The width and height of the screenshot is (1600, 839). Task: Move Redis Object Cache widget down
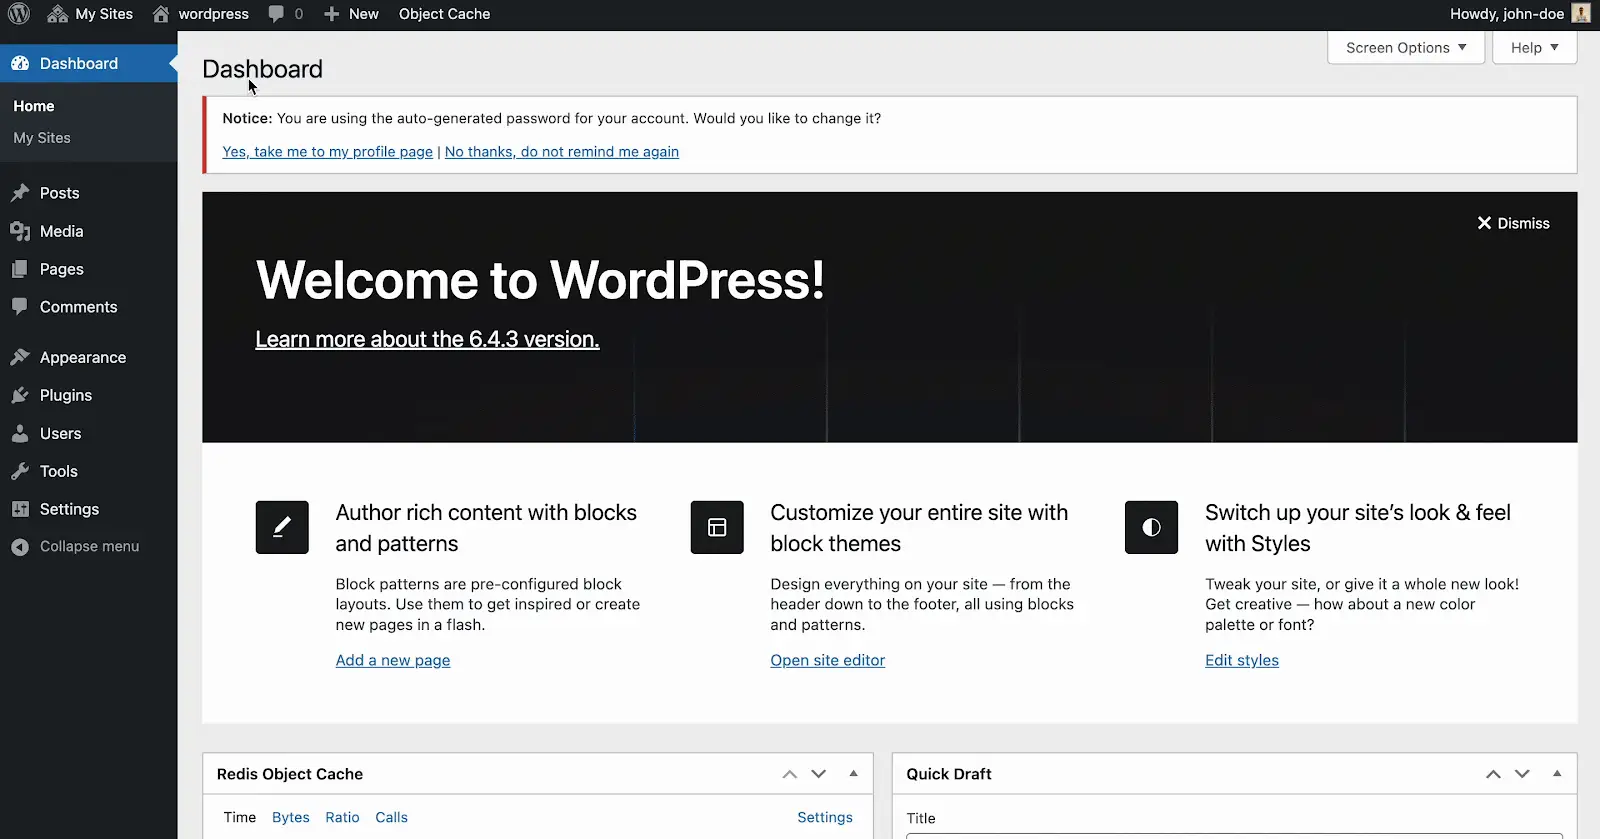coord(819,774)
